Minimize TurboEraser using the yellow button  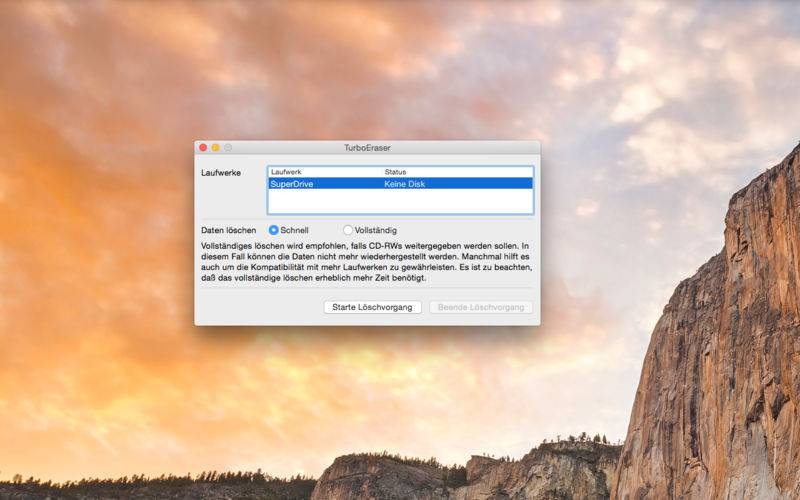(x=215, y=147)
